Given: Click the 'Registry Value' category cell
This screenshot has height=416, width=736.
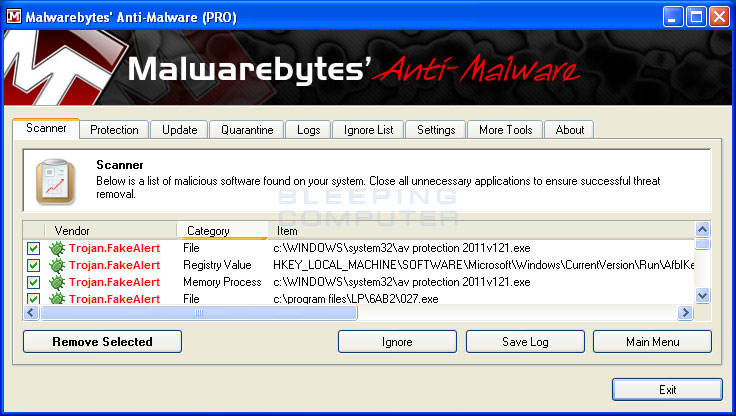Looking at the screenshot, I should pyautogui.click(x=217, y=265).
